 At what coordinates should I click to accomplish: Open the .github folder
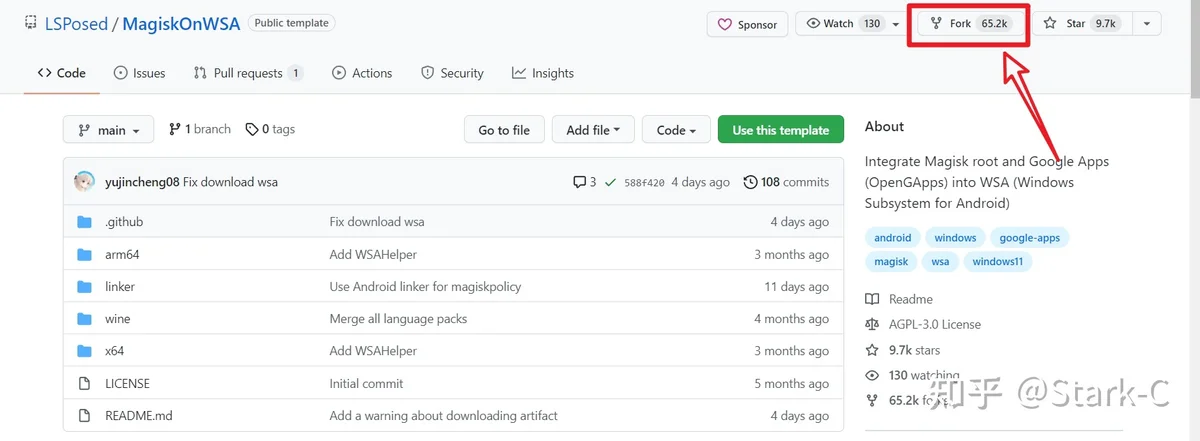tap(124, 222)
